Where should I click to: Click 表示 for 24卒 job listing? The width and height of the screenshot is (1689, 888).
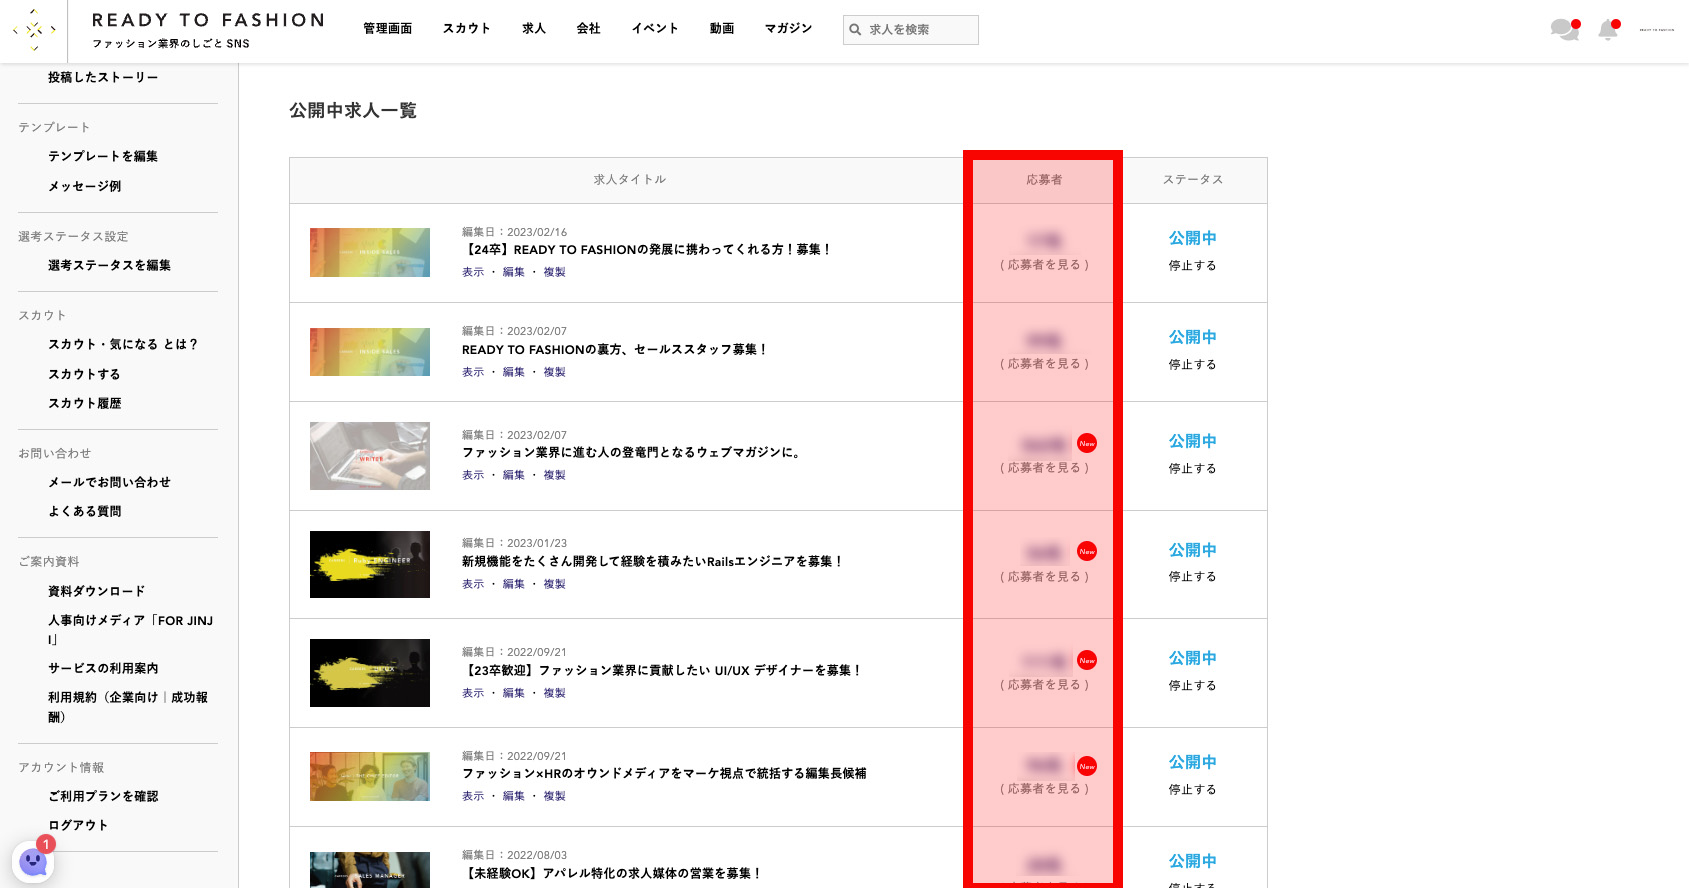(473, 272)
